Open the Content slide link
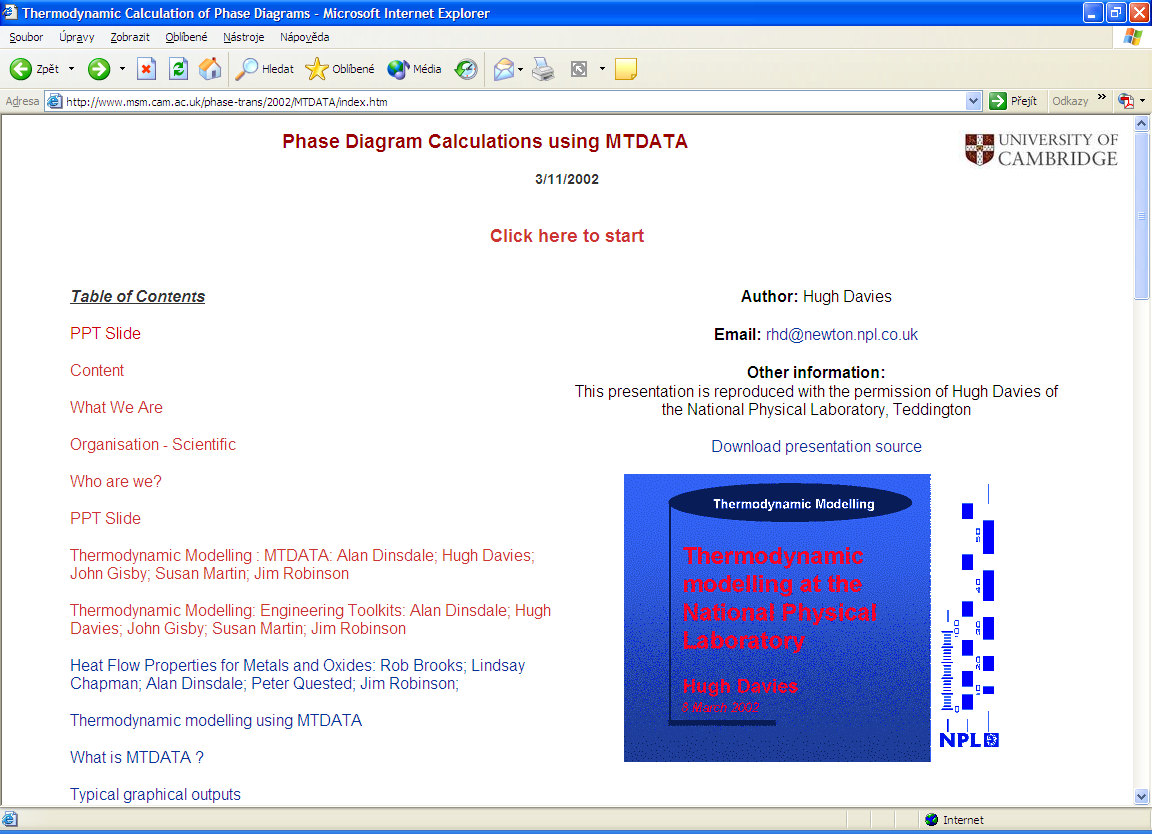 tap(97, 370)
